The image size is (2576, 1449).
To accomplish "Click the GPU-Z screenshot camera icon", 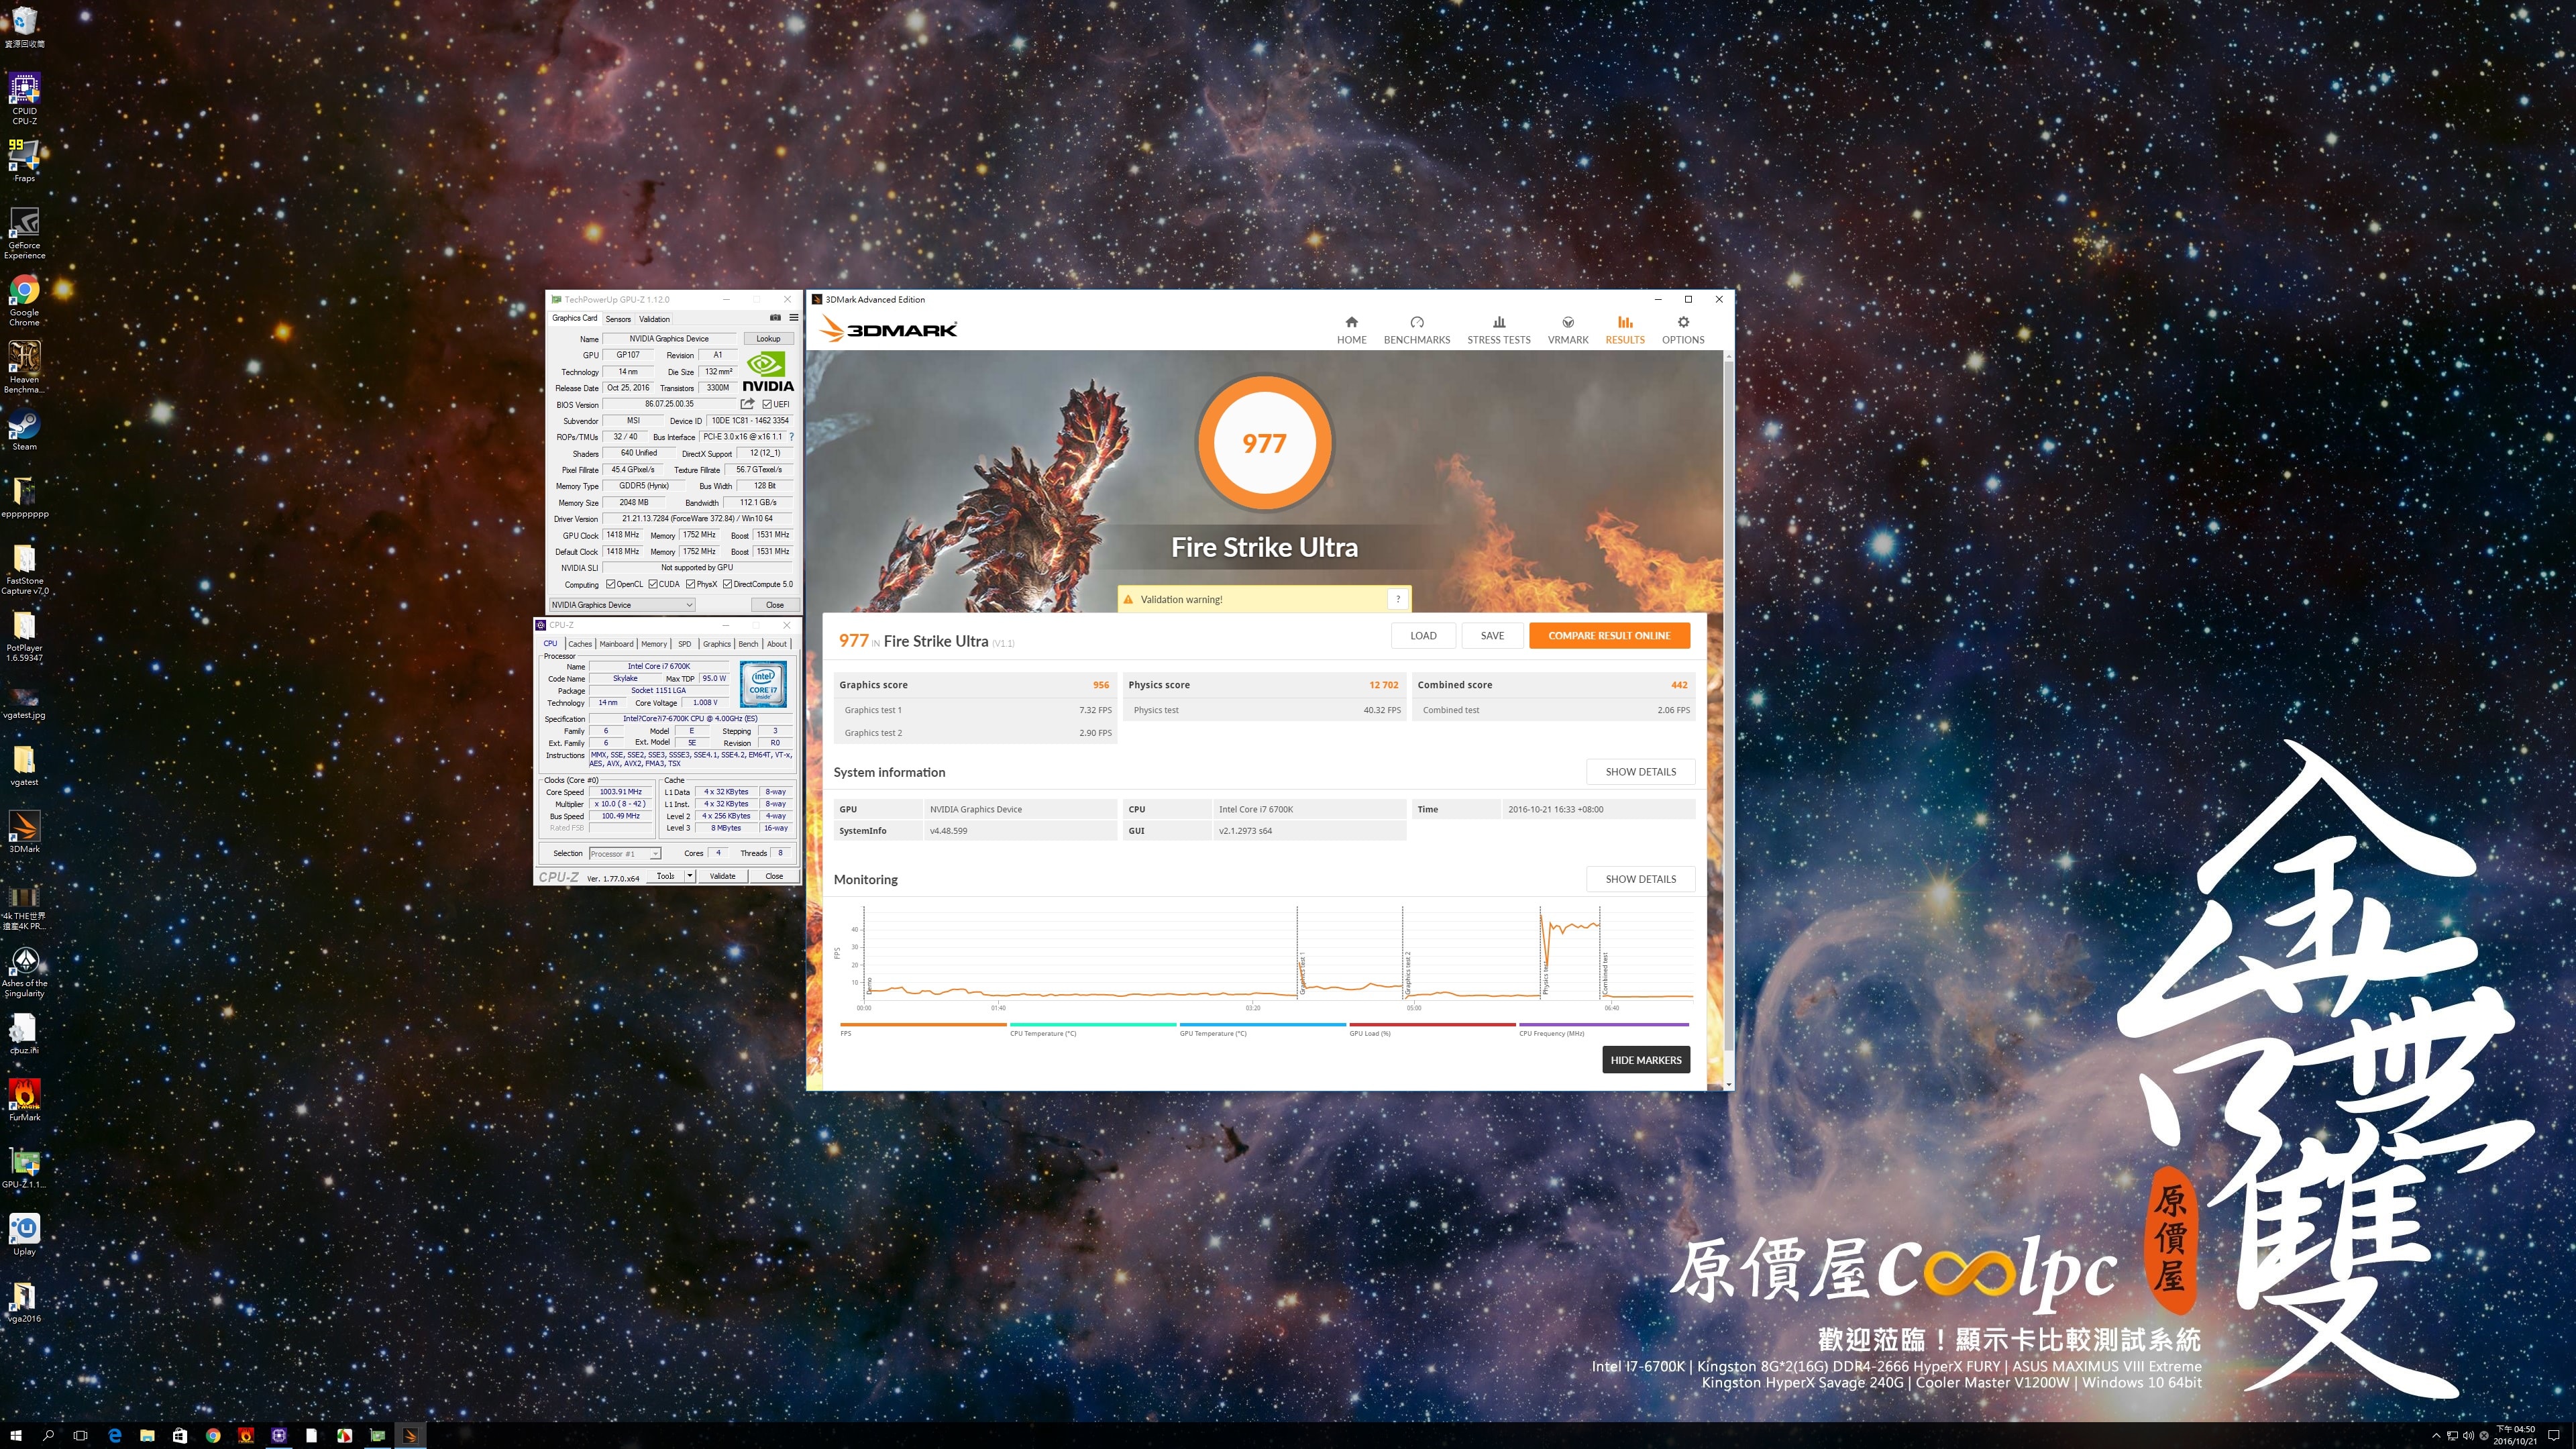I will click(775, 318).
